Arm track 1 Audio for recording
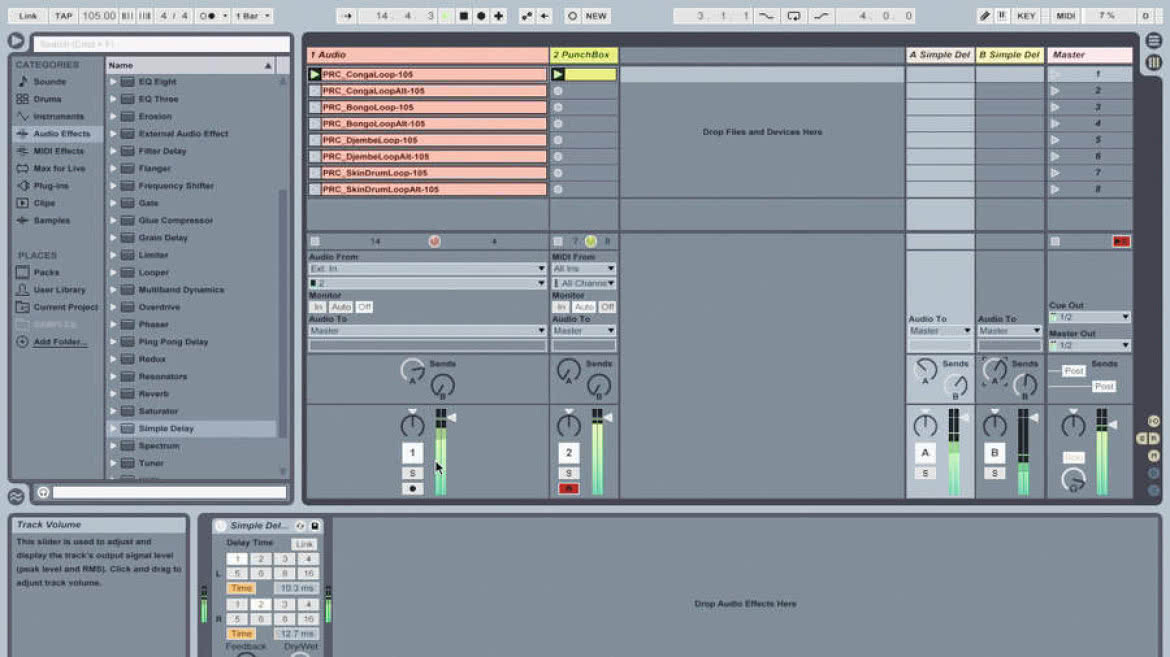The image size is (1170, 657). (x=412, y=489)
